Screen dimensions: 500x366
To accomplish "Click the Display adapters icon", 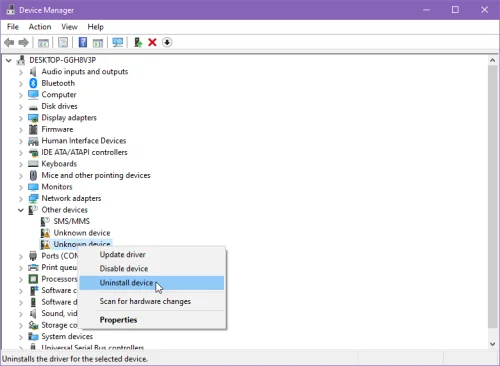I will pos(33,118).
